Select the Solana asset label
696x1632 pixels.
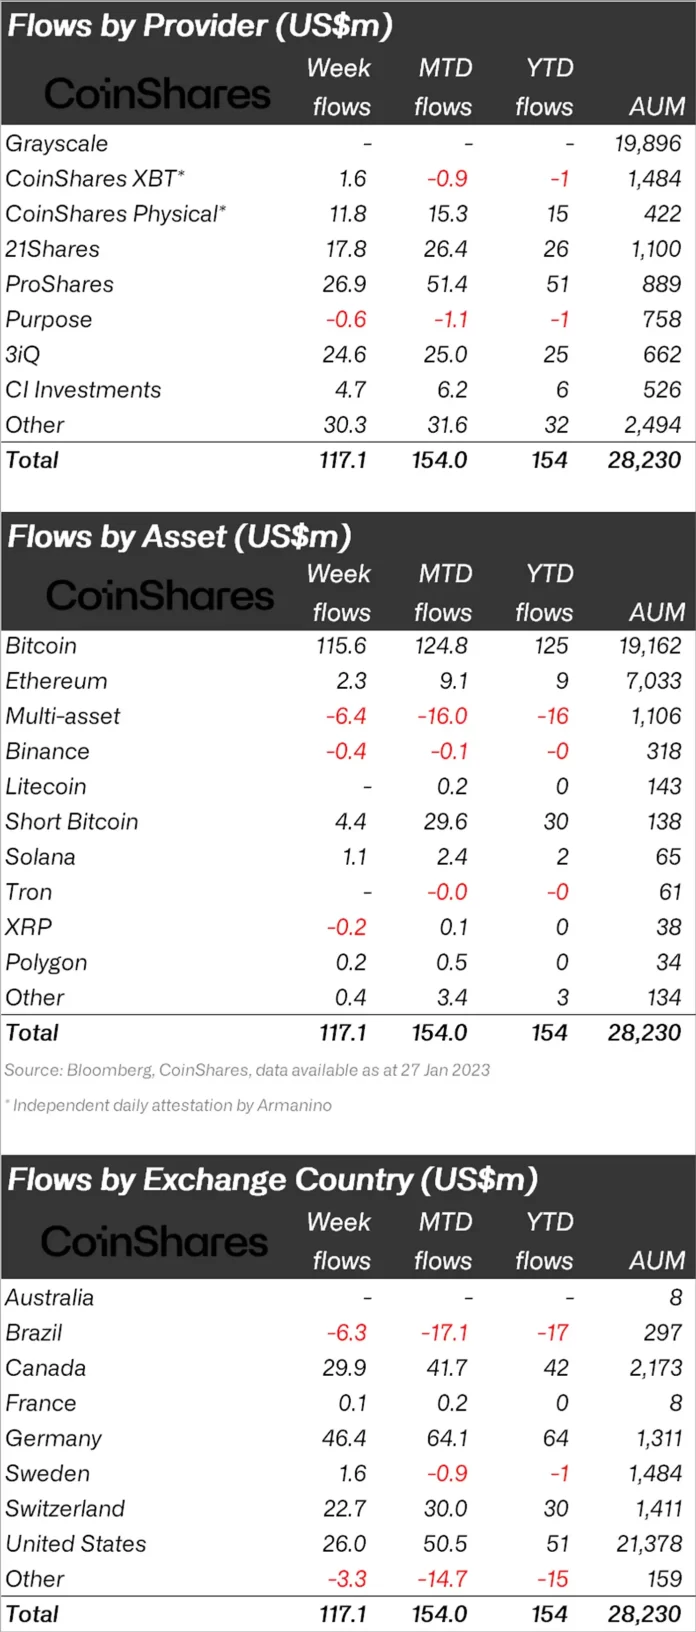pos(41,858)
